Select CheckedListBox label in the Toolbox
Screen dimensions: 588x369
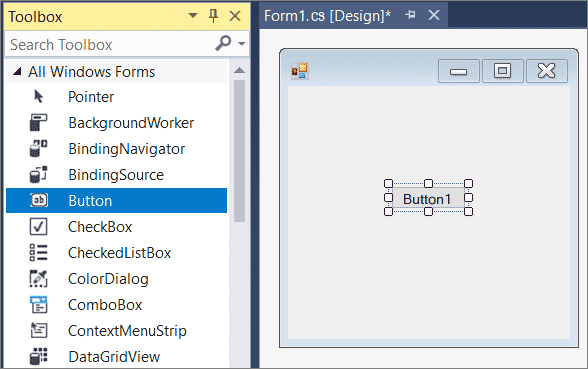pyautogui.click(x=119, y=253)
